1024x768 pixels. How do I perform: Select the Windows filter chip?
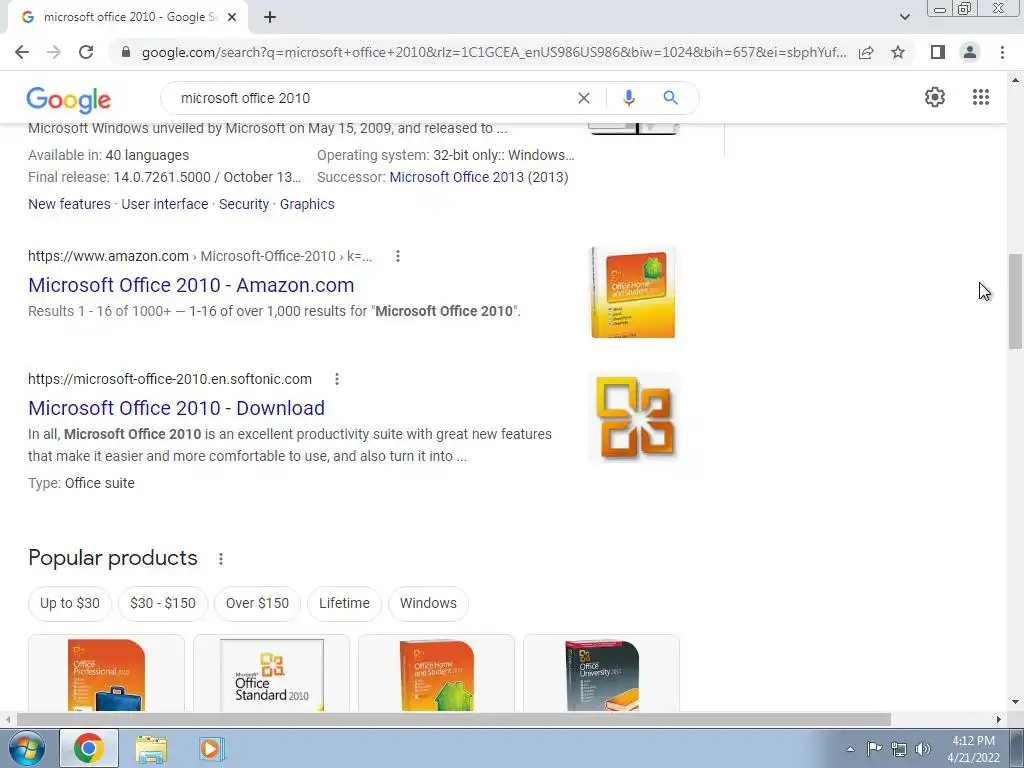point(428,603)
